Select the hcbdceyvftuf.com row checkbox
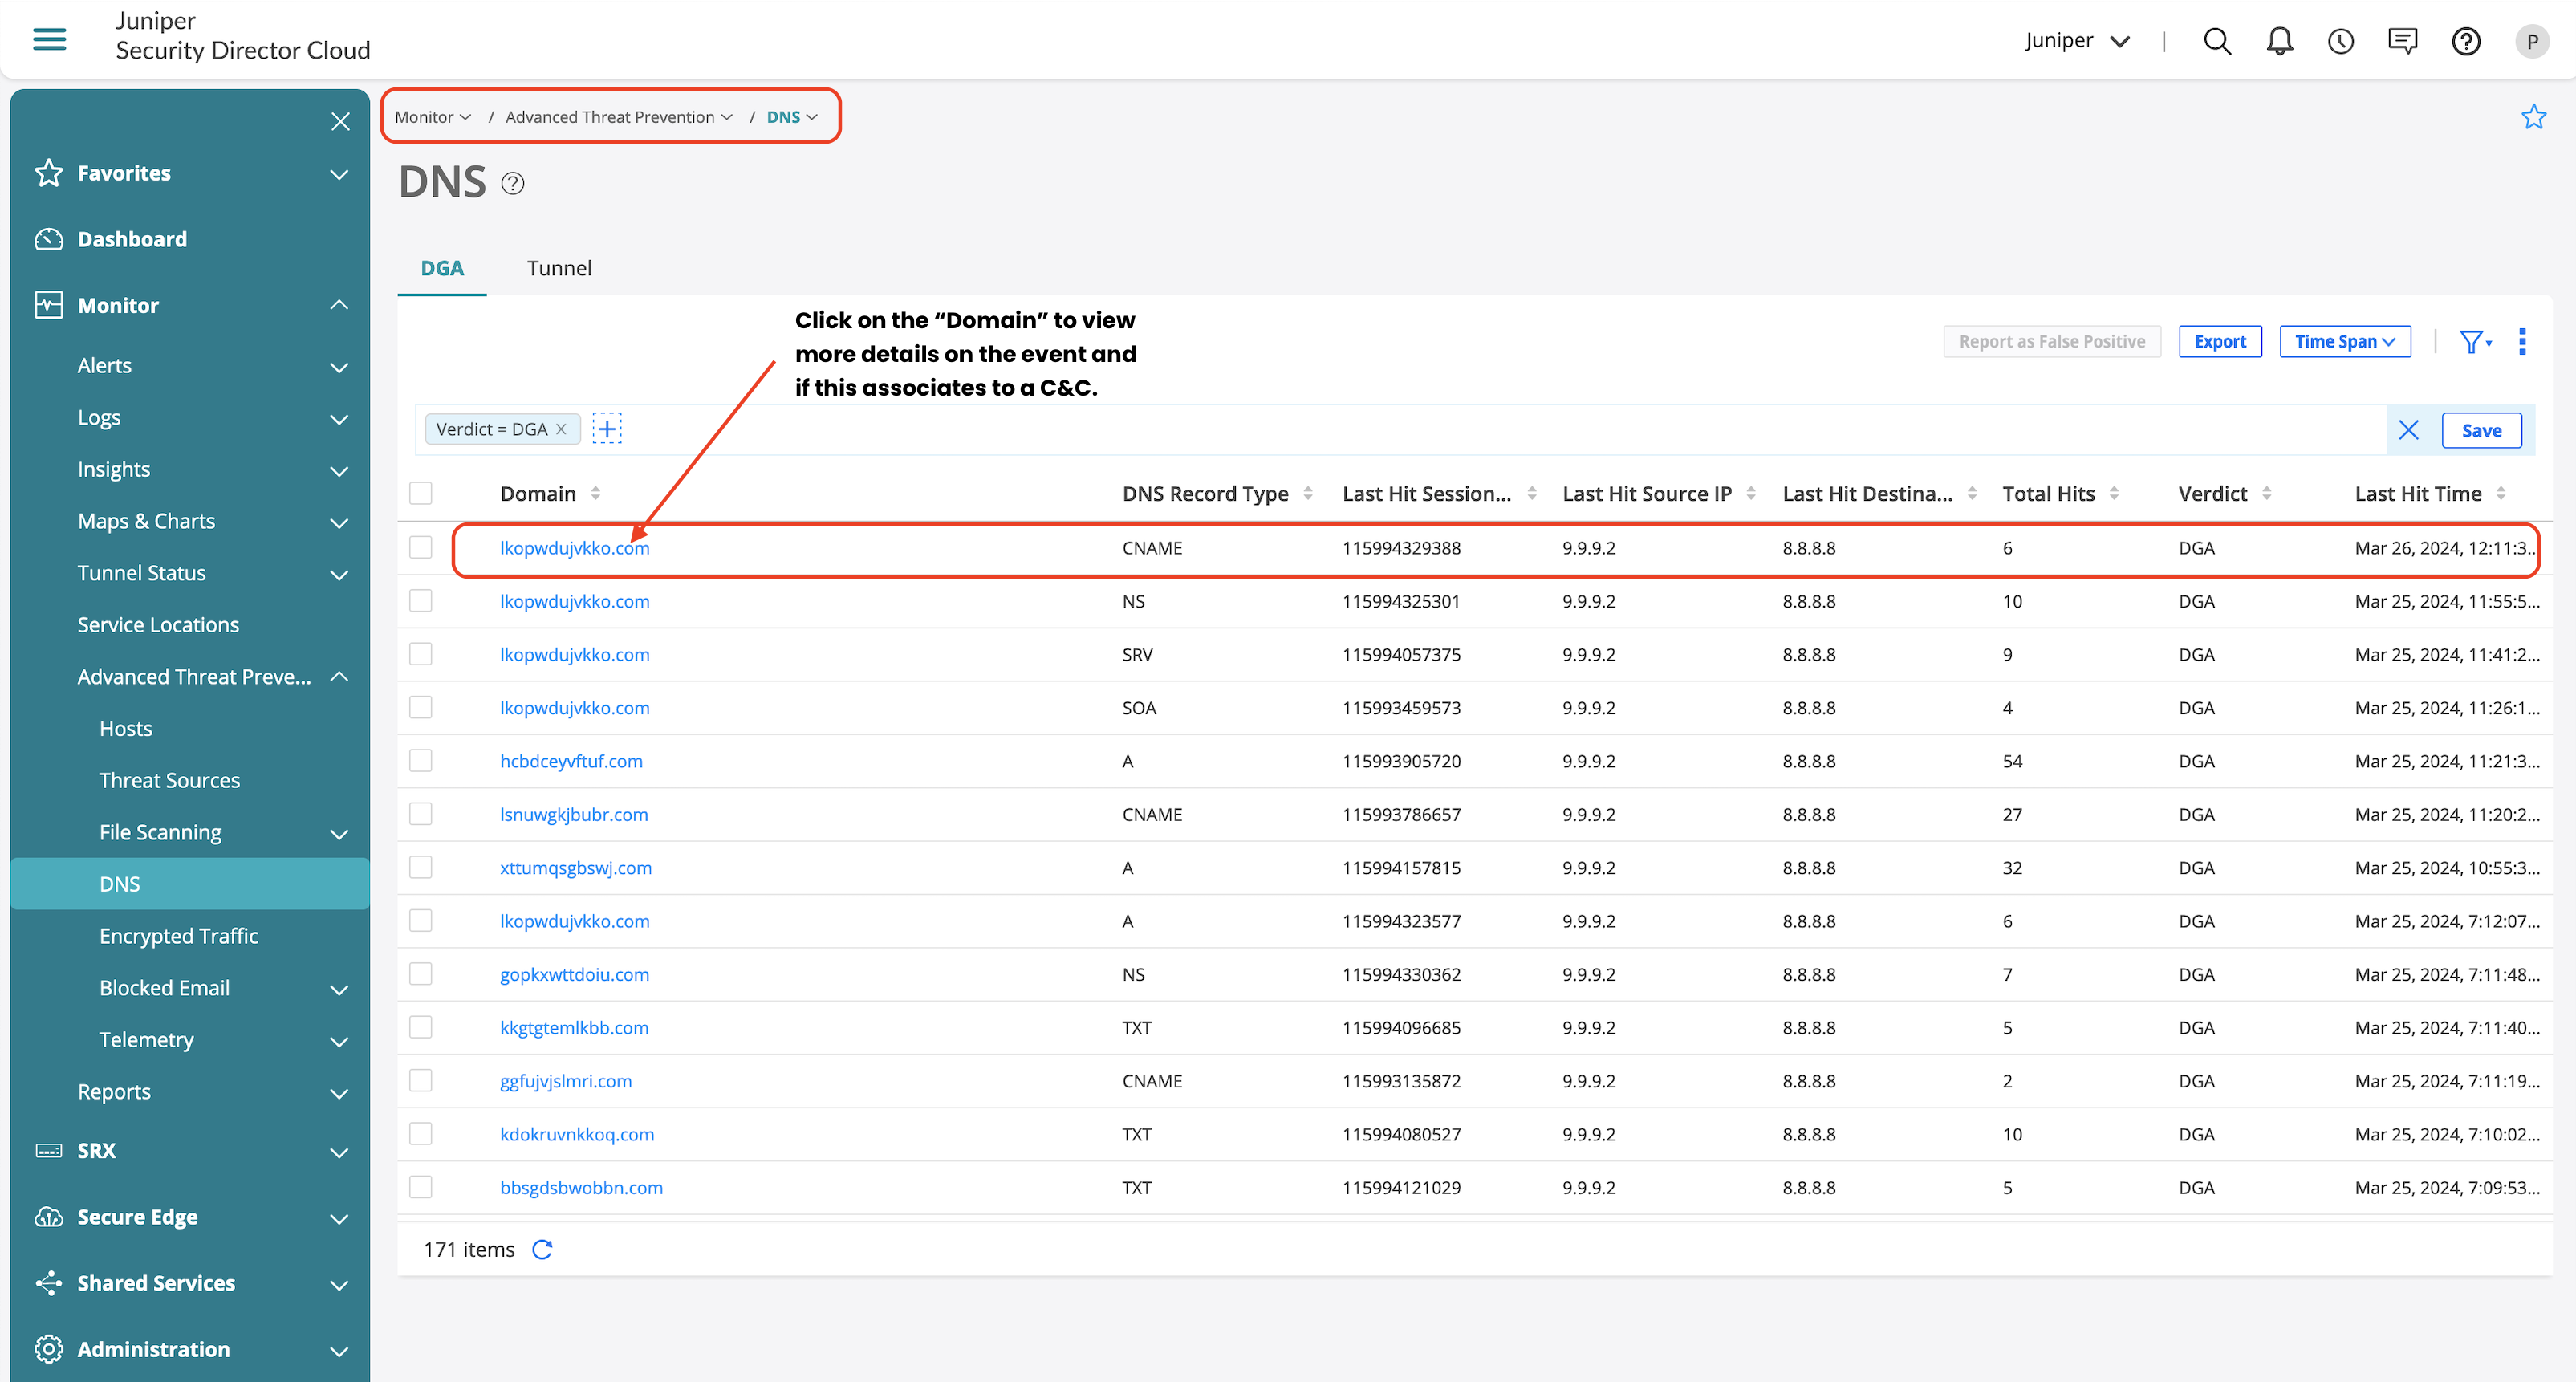This screenshot has width=2576, height=1382. click(x=421, y=761)
